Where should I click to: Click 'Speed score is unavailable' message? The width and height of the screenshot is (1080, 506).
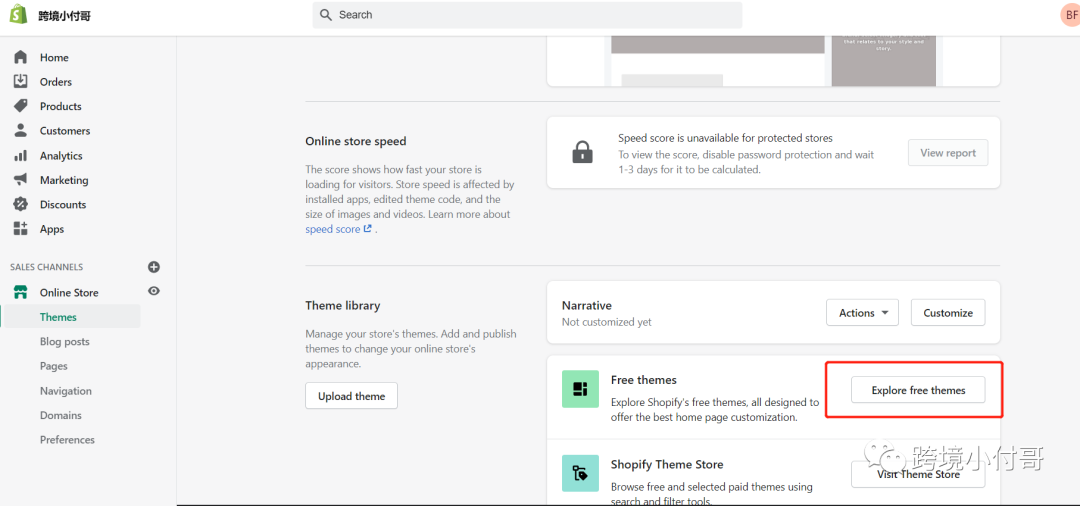[725, 138]
